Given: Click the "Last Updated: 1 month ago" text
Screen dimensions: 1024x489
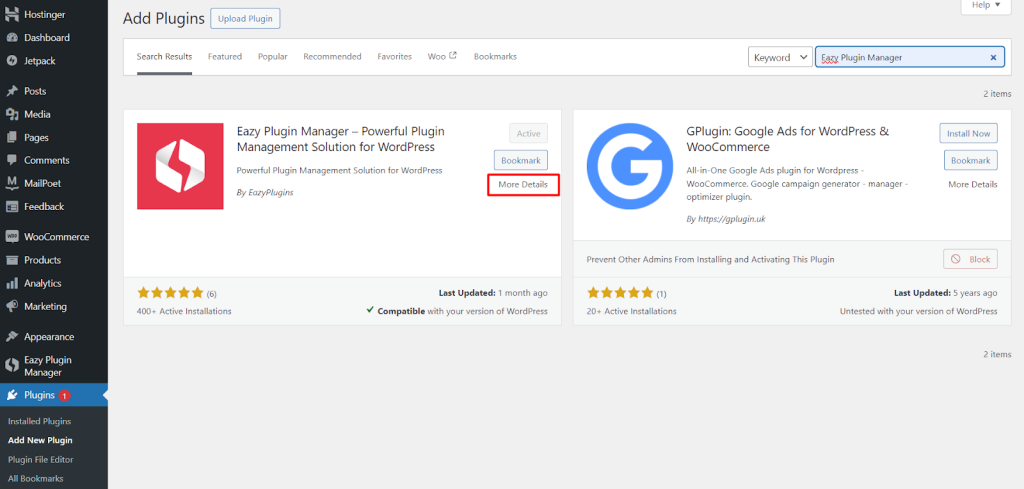Looking at the screenshot, I should pyautogui.click(x=494, y=293).
